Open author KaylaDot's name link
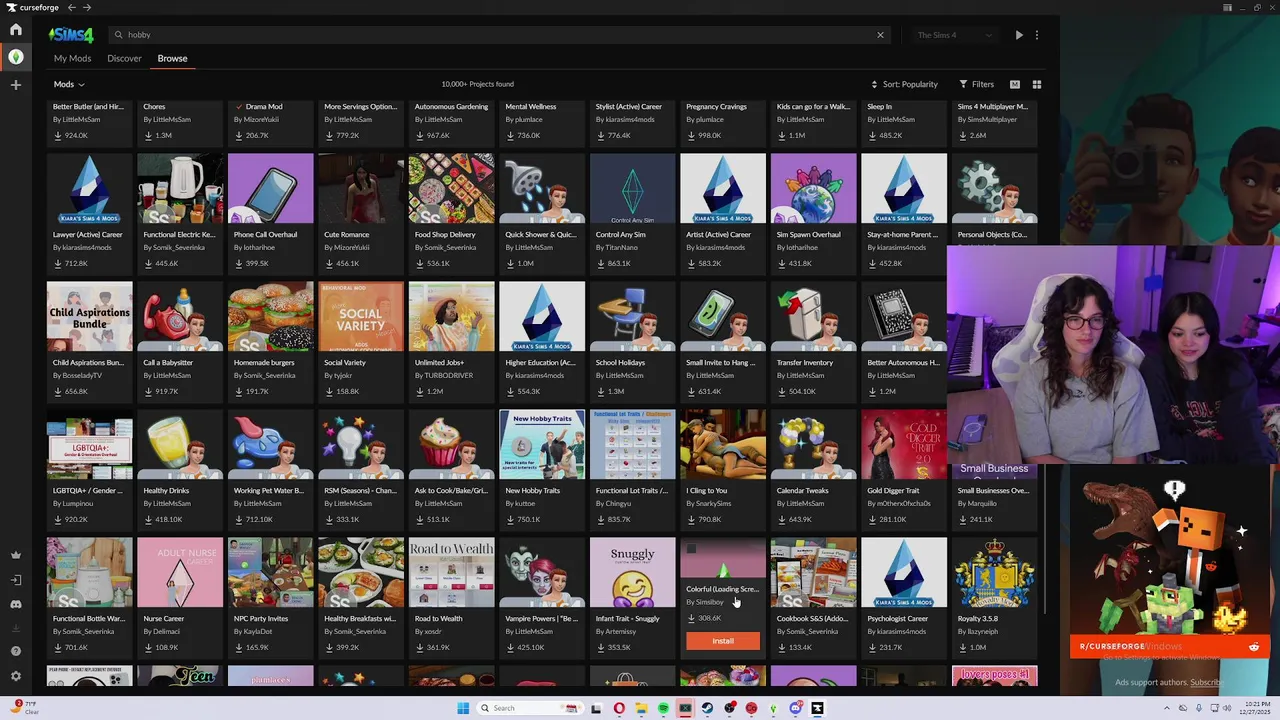 point(256,632)
